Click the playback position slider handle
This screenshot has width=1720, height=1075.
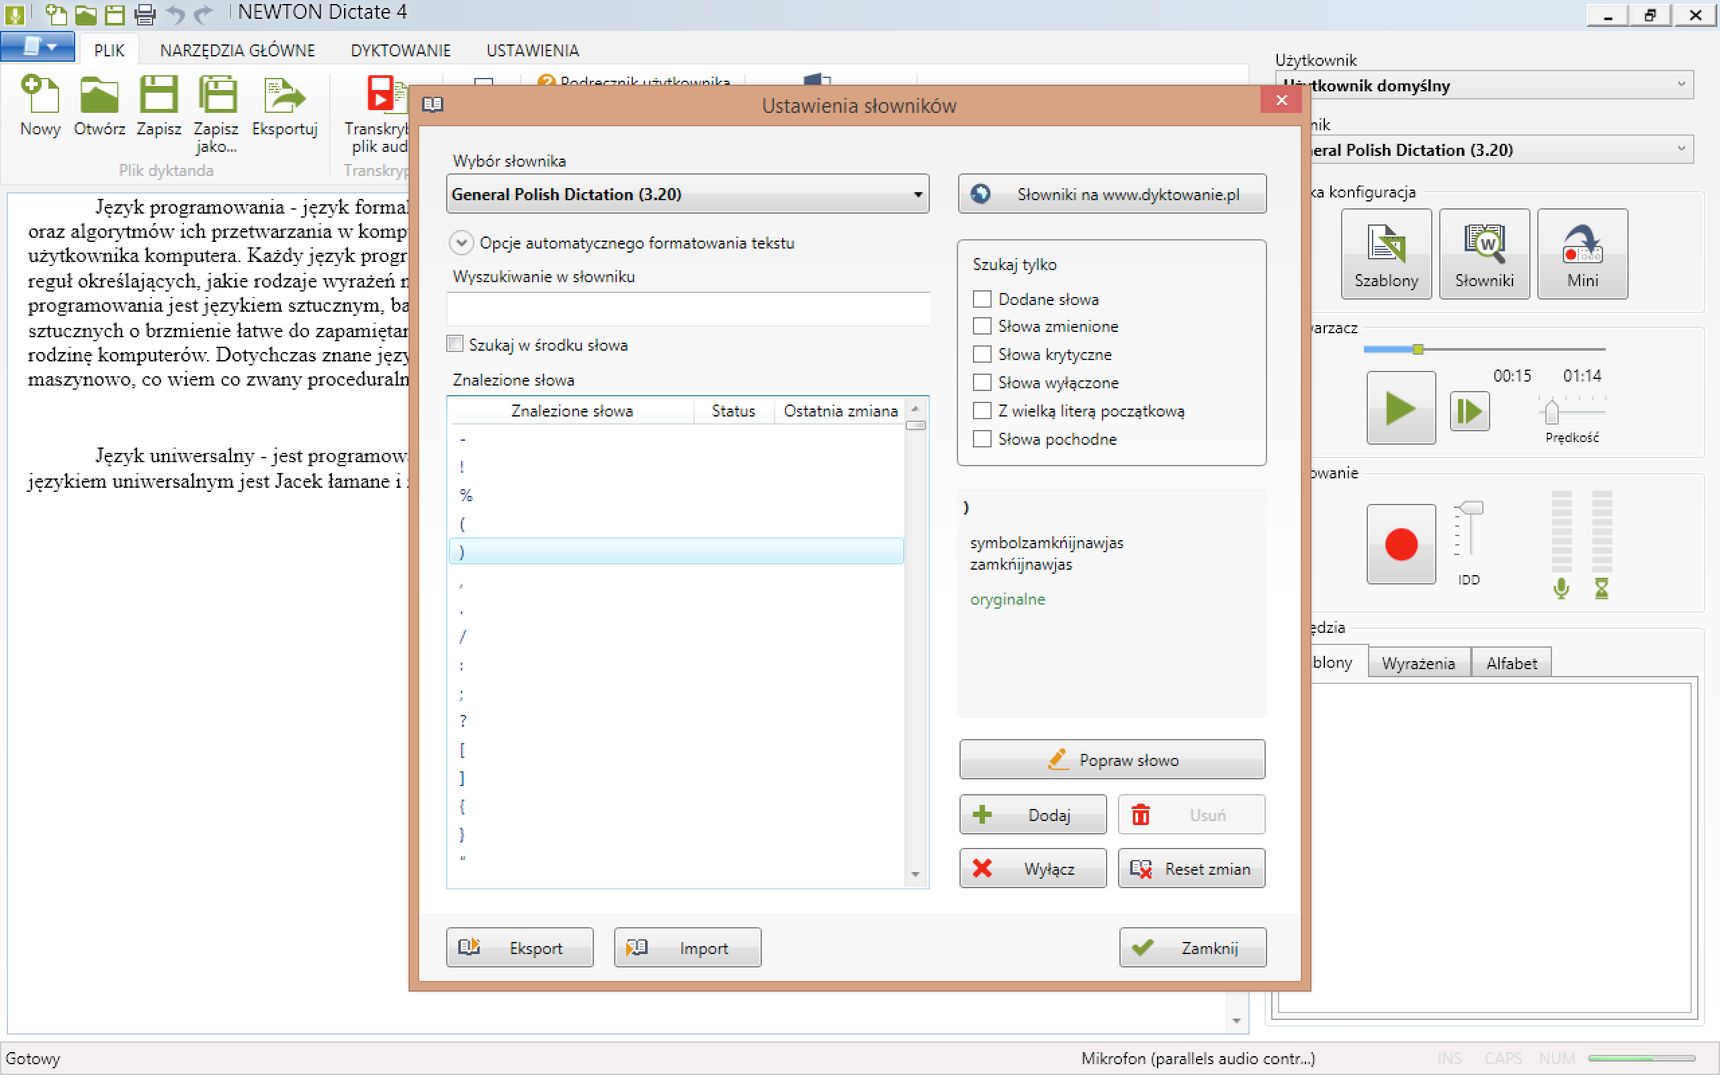point(1418,349)
